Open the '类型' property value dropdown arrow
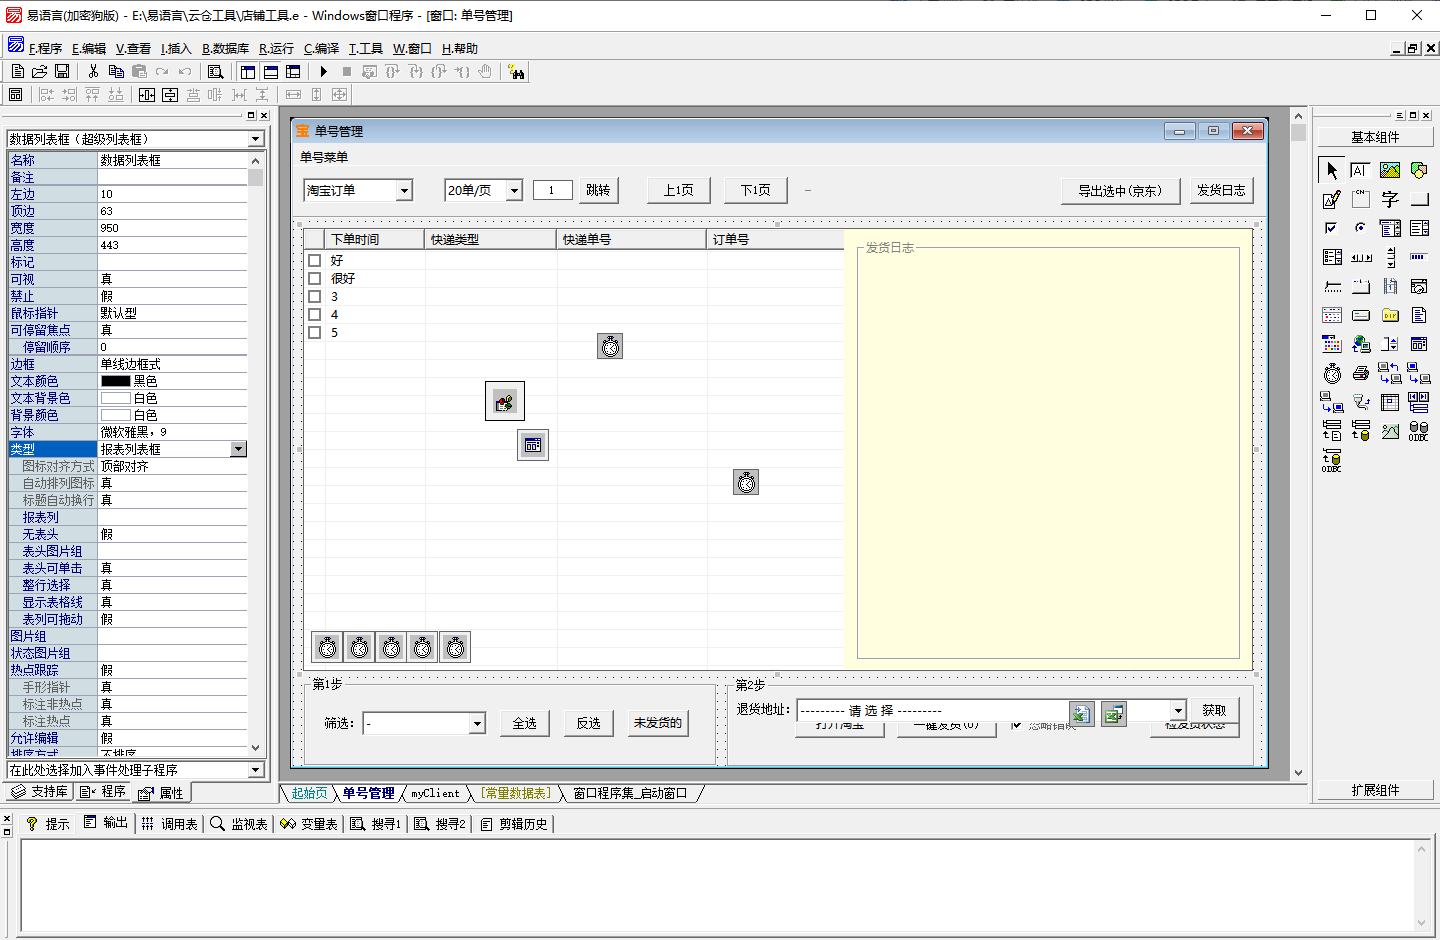Viewport: 1440px width, 940px height. point(239,450)
